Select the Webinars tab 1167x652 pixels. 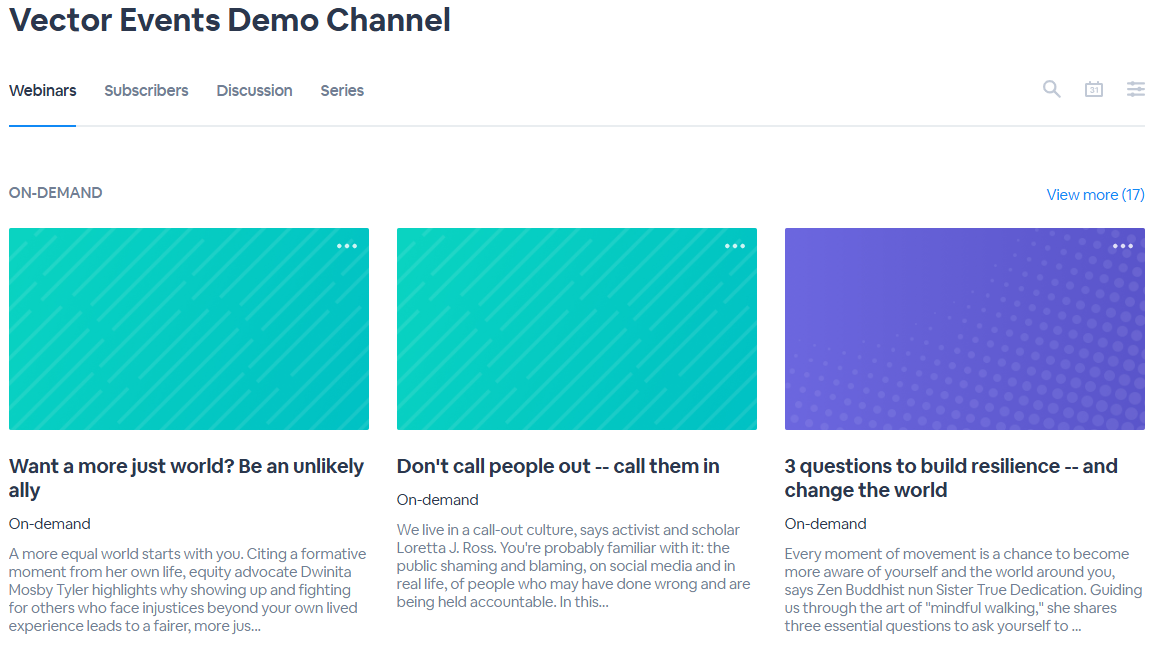[x=42, y=91]
